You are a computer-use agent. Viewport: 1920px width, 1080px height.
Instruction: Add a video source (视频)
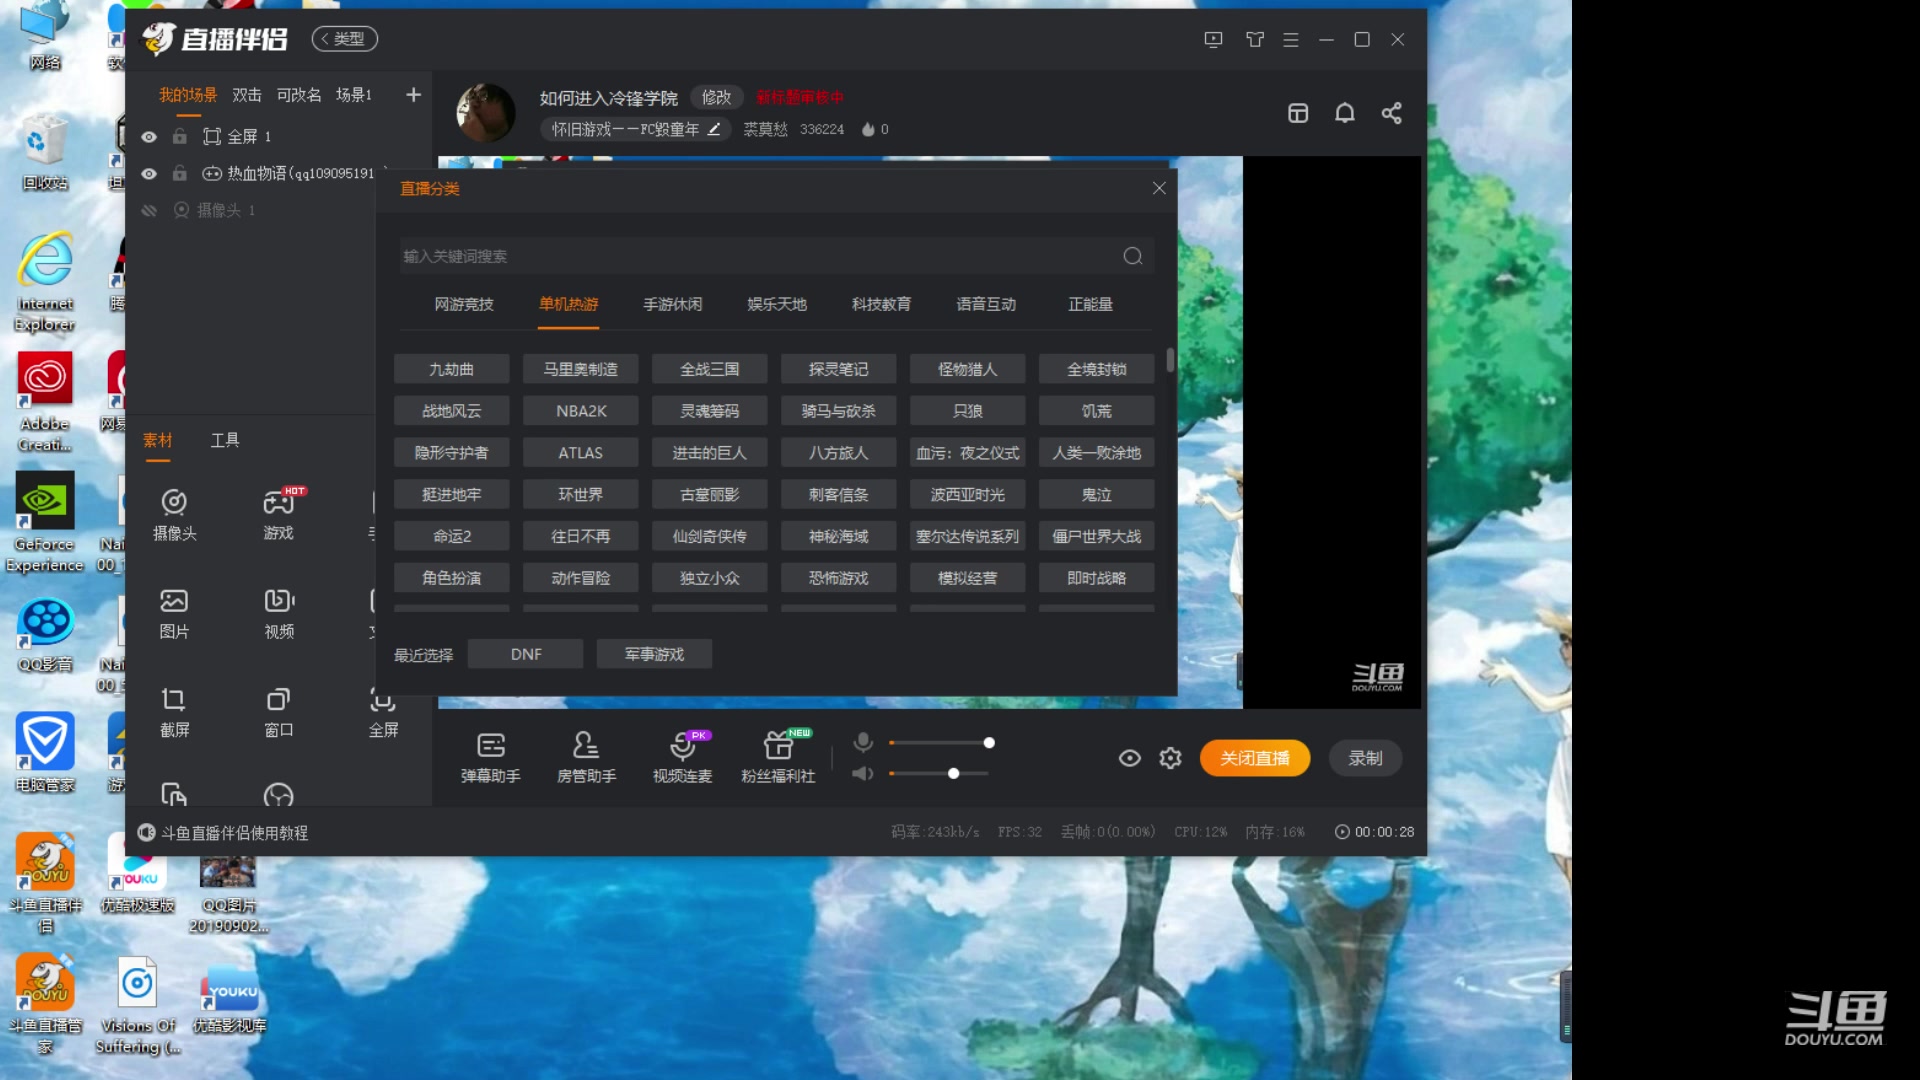tap(279, 613)
